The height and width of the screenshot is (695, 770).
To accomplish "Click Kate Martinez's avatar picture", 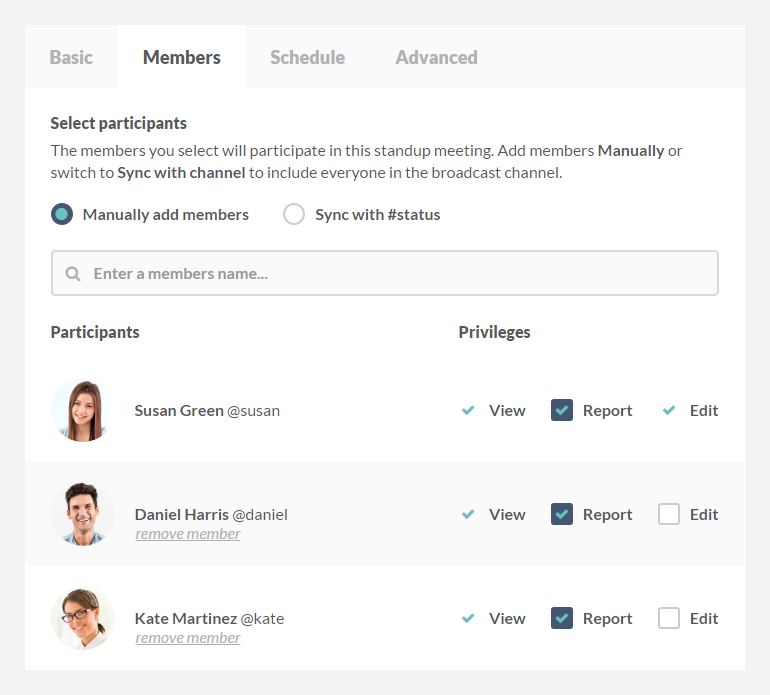I will tap(83, 618).
